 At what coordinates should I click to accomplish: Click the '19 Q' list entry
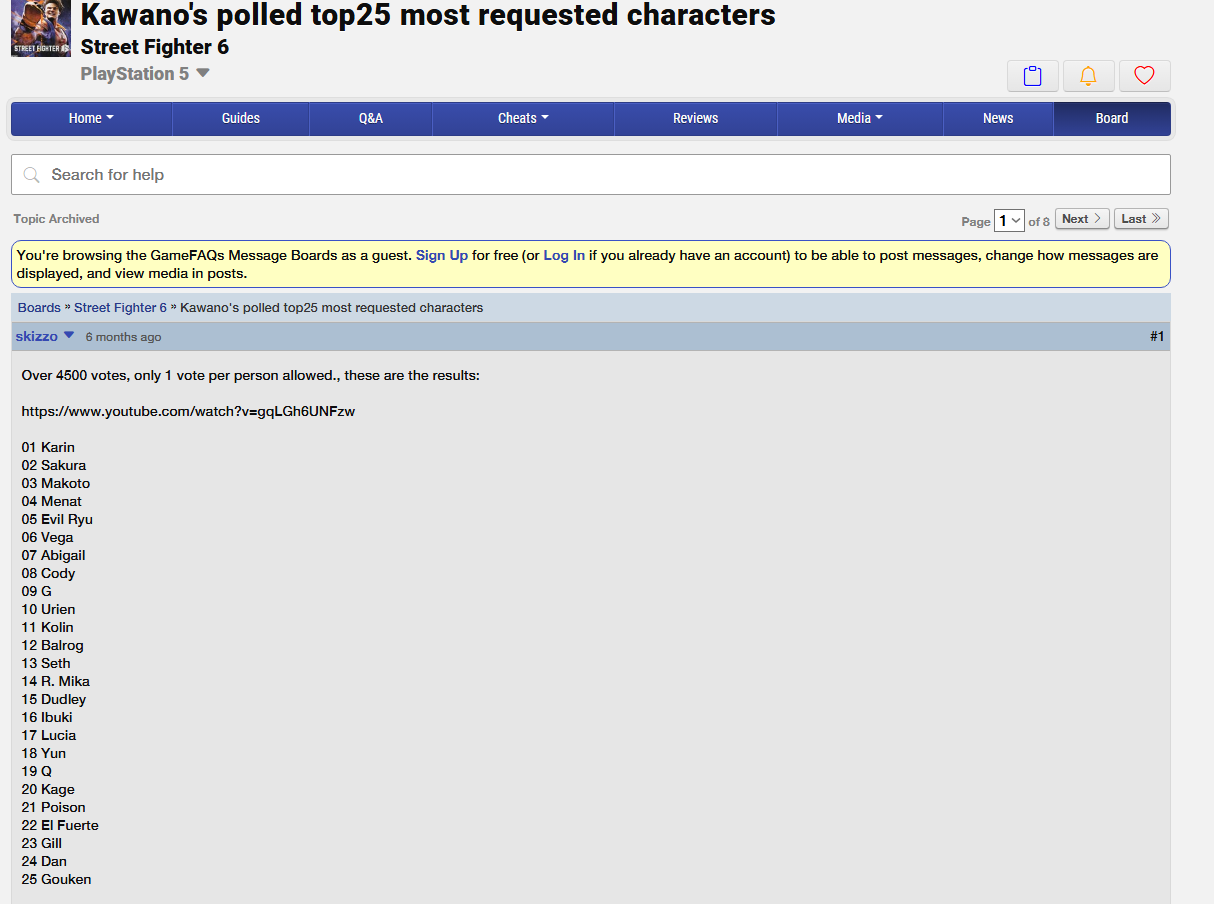[36, 771]
